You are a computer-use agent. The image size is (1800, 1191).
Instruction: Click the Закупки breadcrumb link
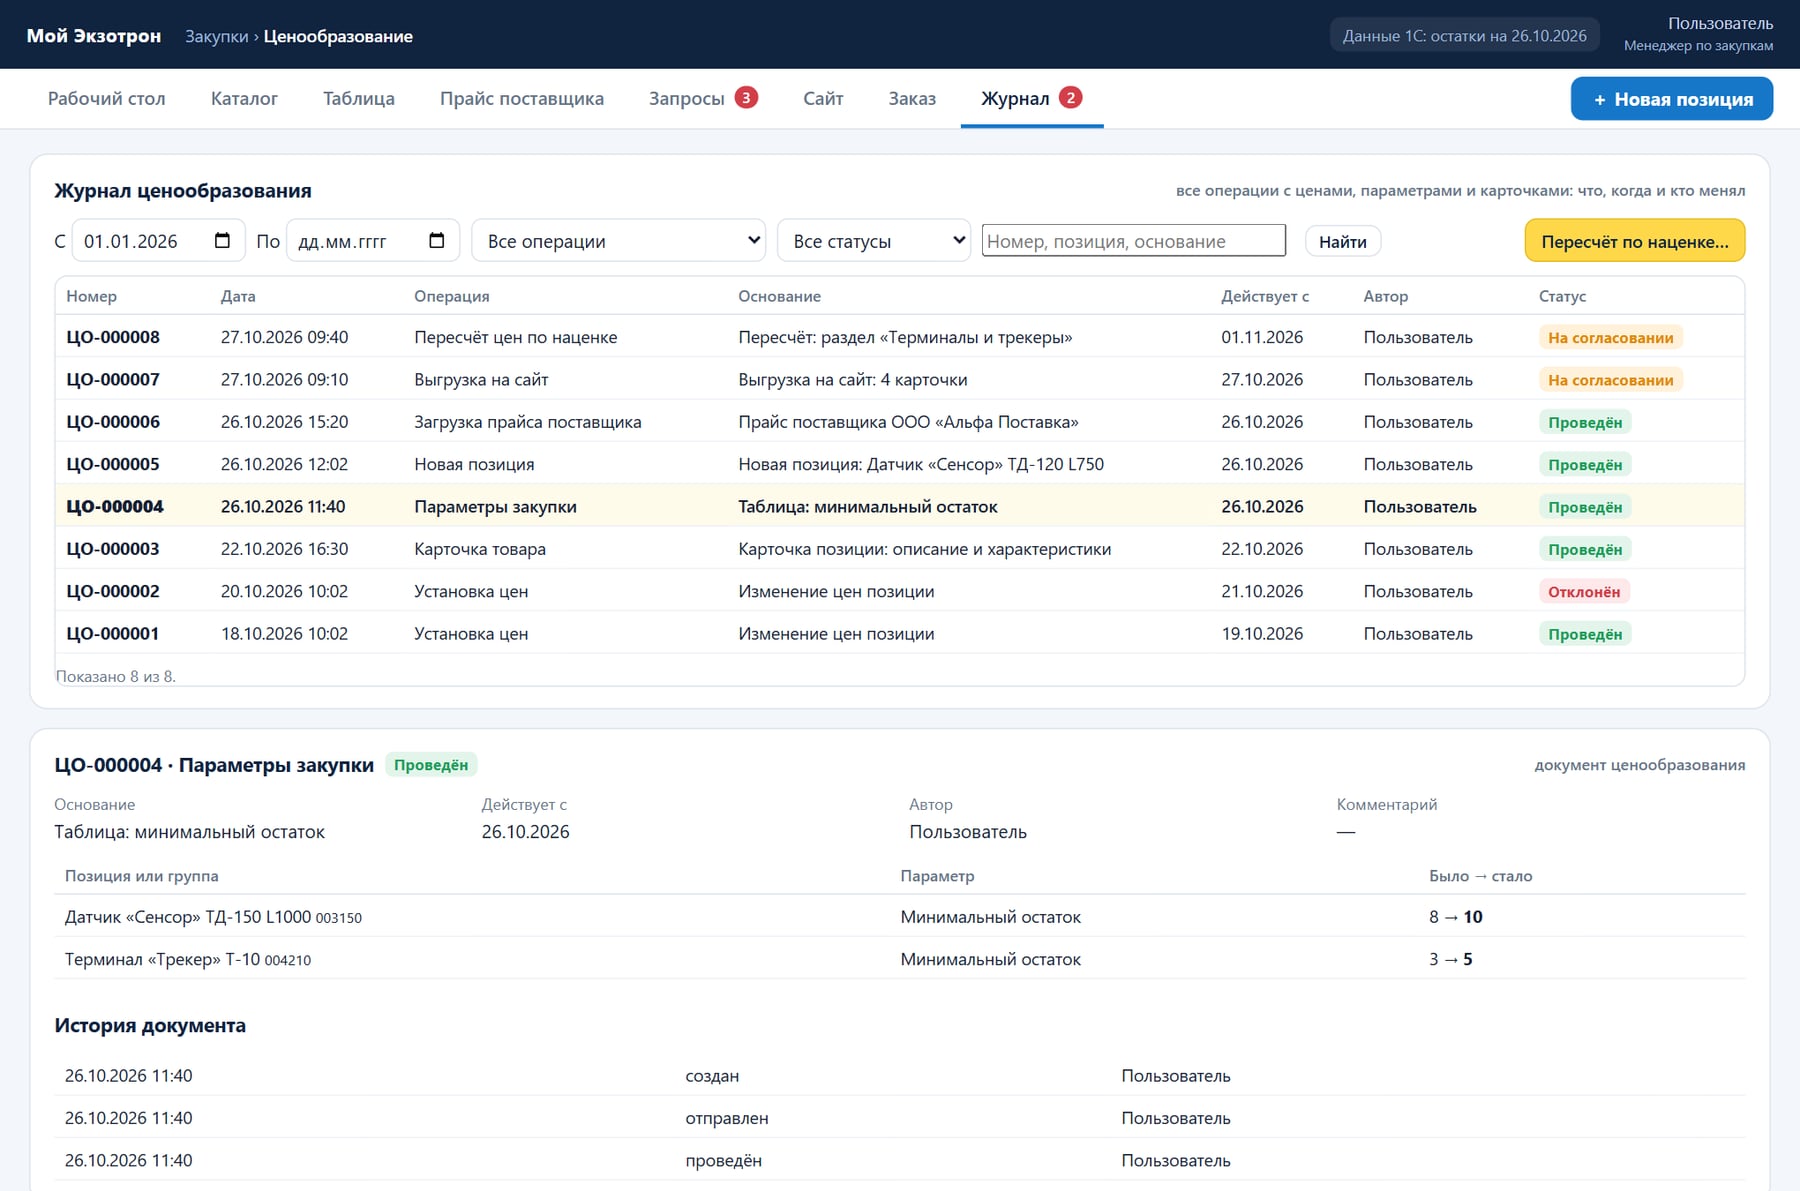click(x=216, y=36)
